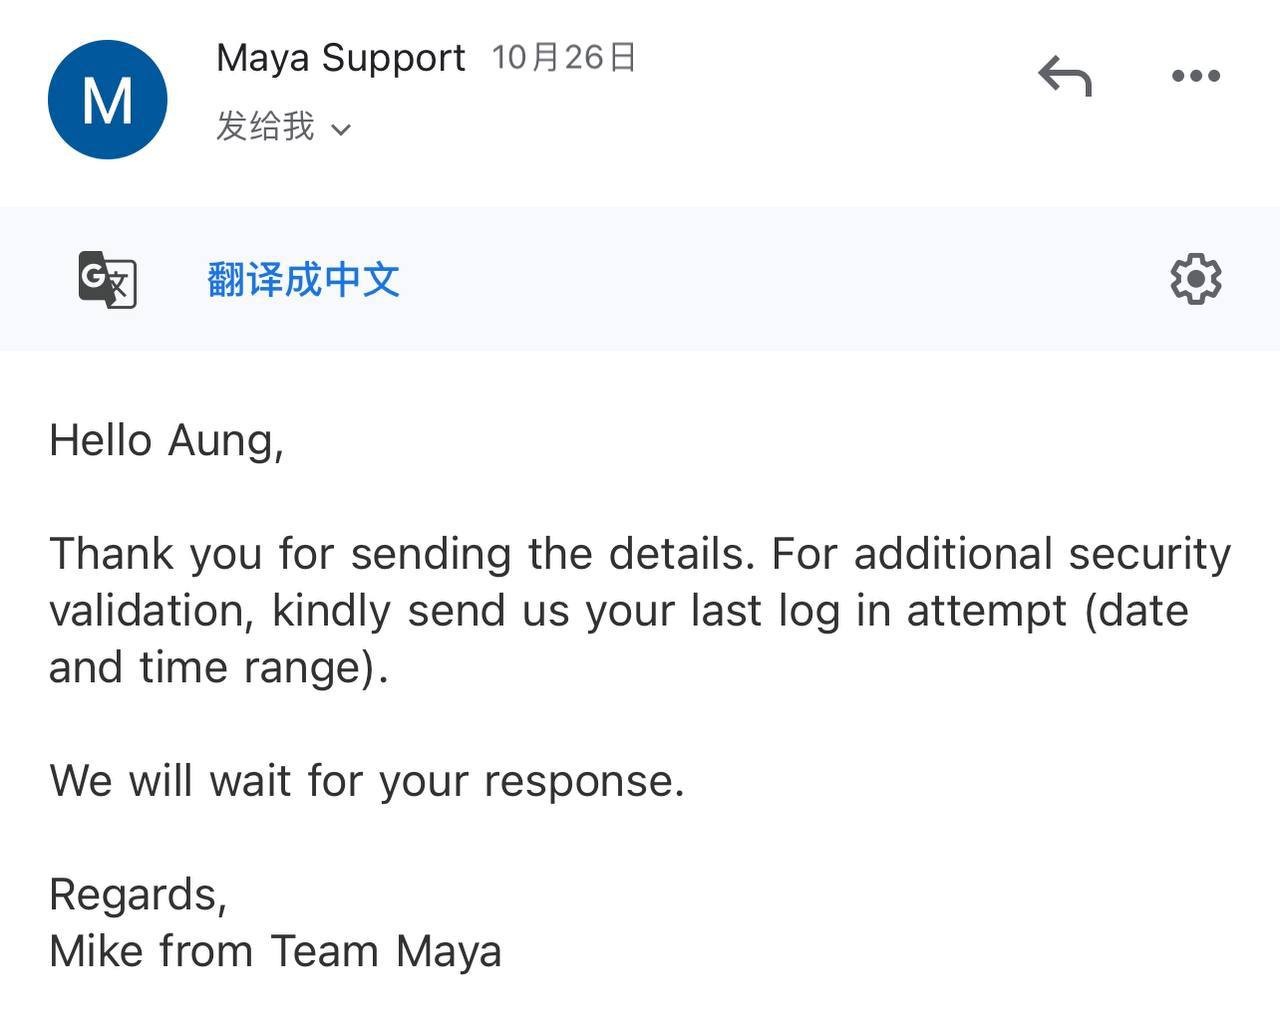Tap the 10月26日 date stamp
1280x1018 pixels.
tap(564, 57)
